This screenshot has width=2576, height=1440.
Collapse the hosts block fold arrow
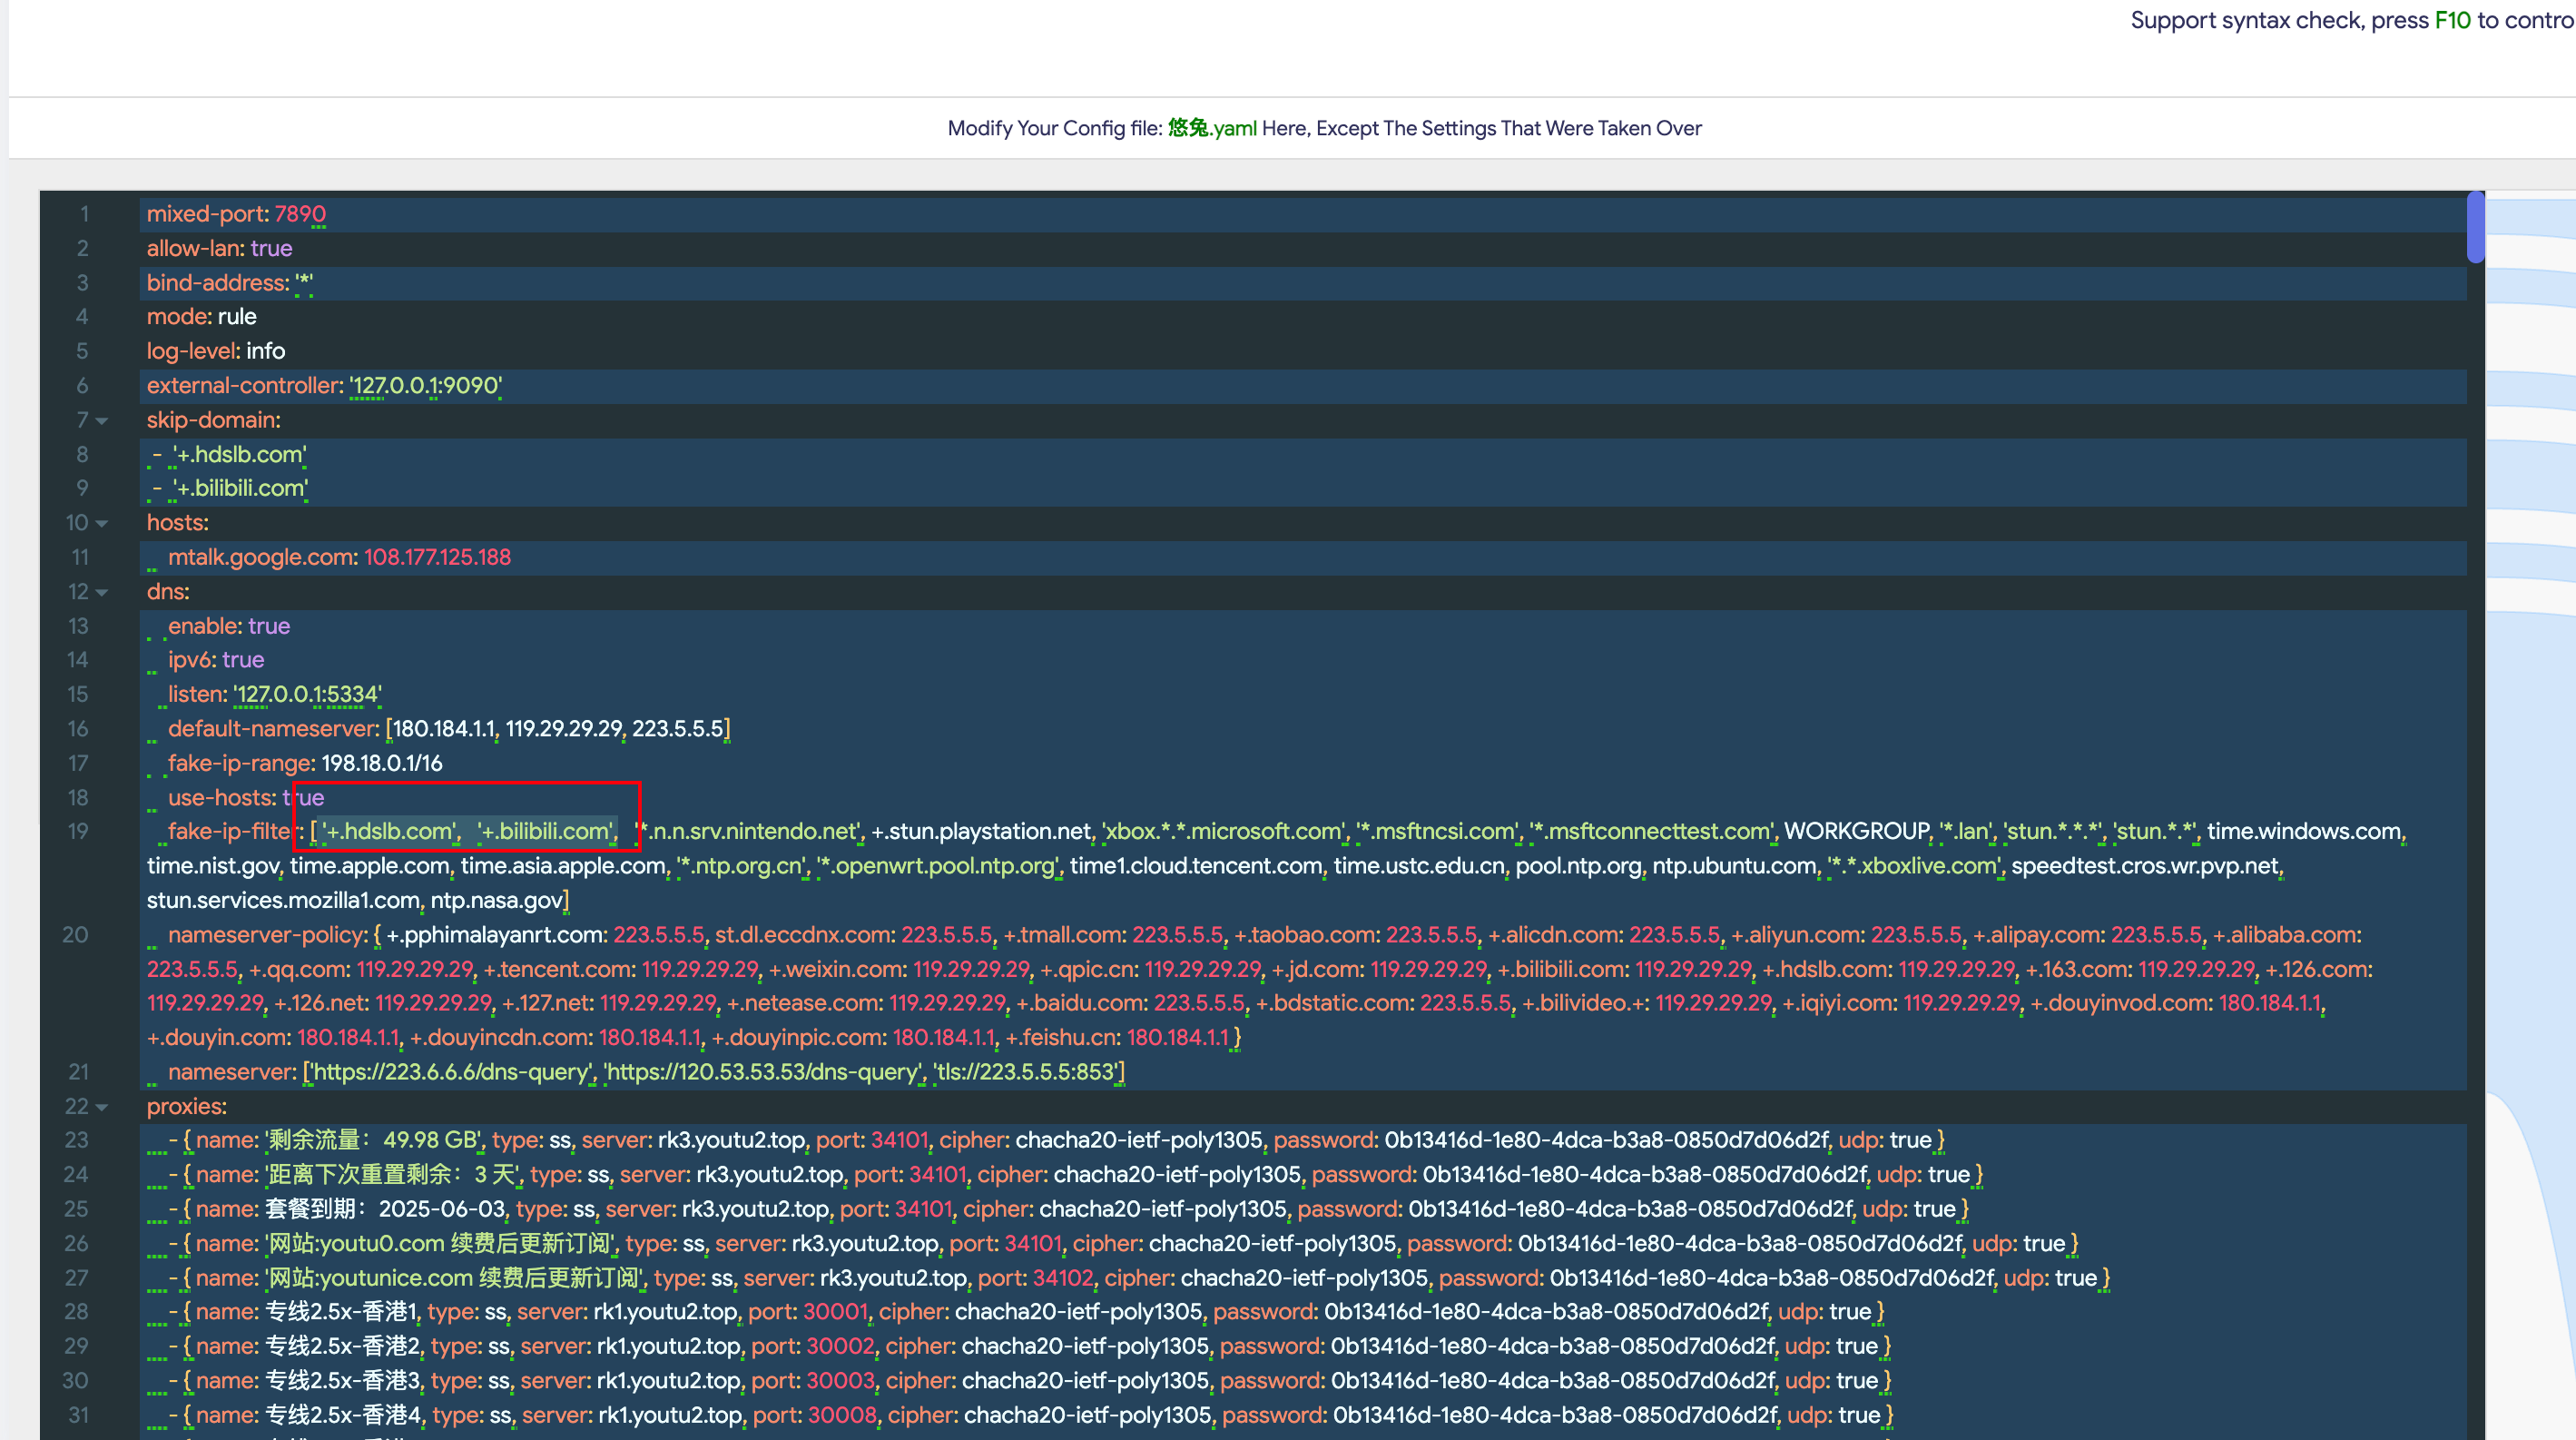click(x=102, y=524)
